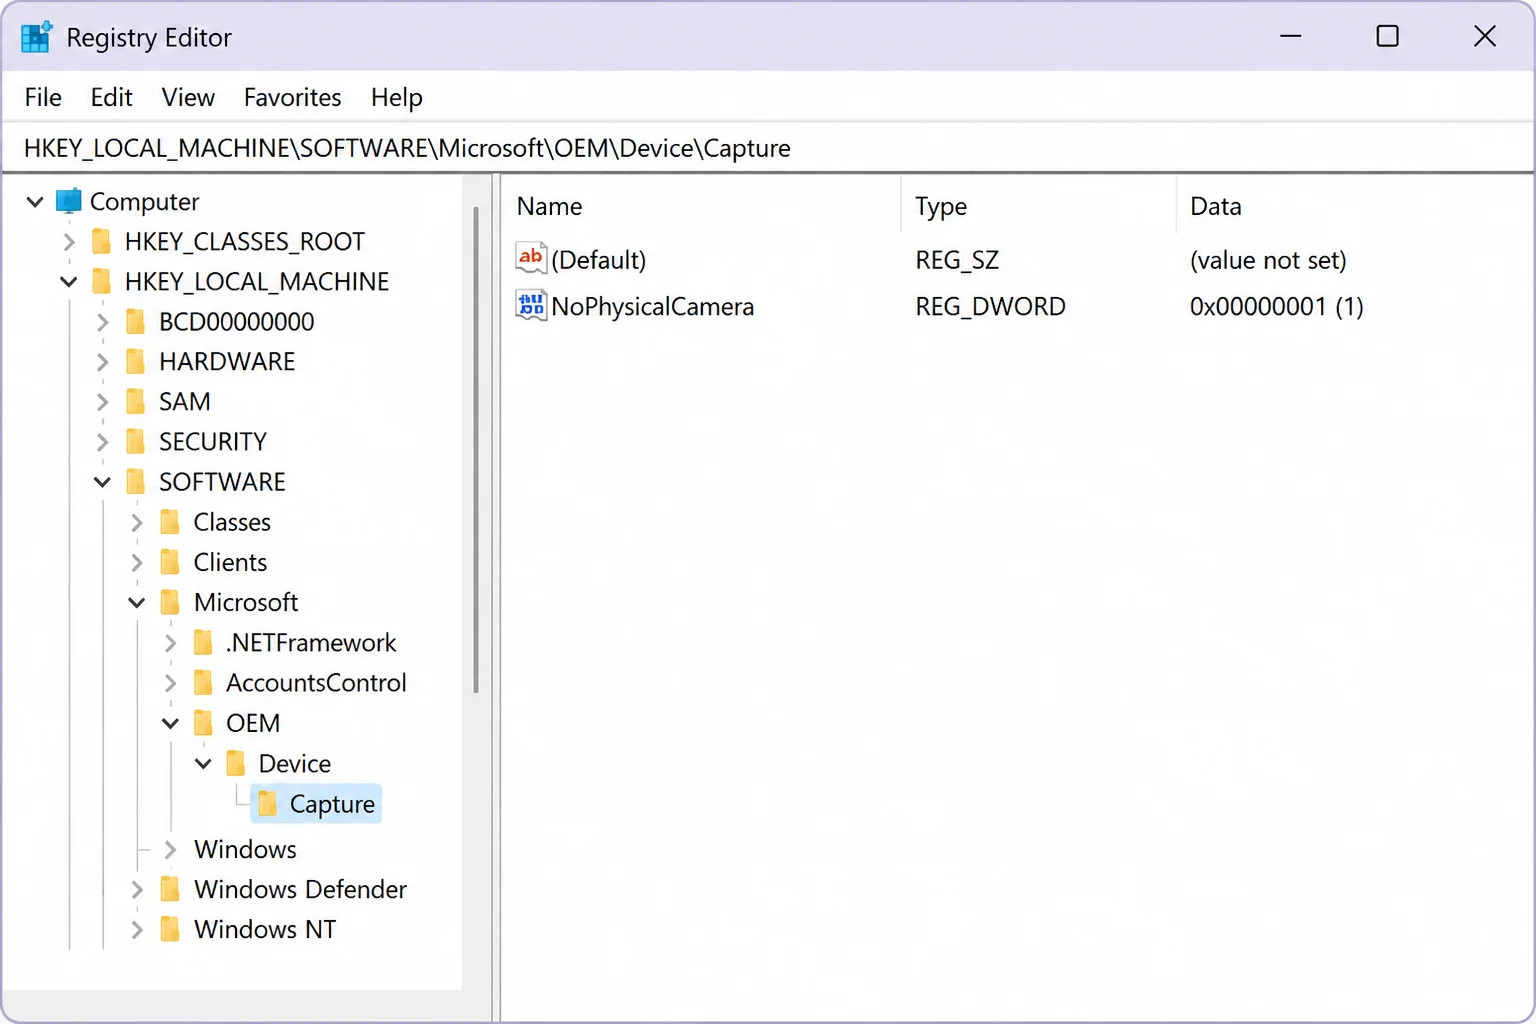Collapse the HKEY_LOCAL_MACHINE node
The height and width of the screenshot is (1024, 1536).
click(x=69, y=282)
